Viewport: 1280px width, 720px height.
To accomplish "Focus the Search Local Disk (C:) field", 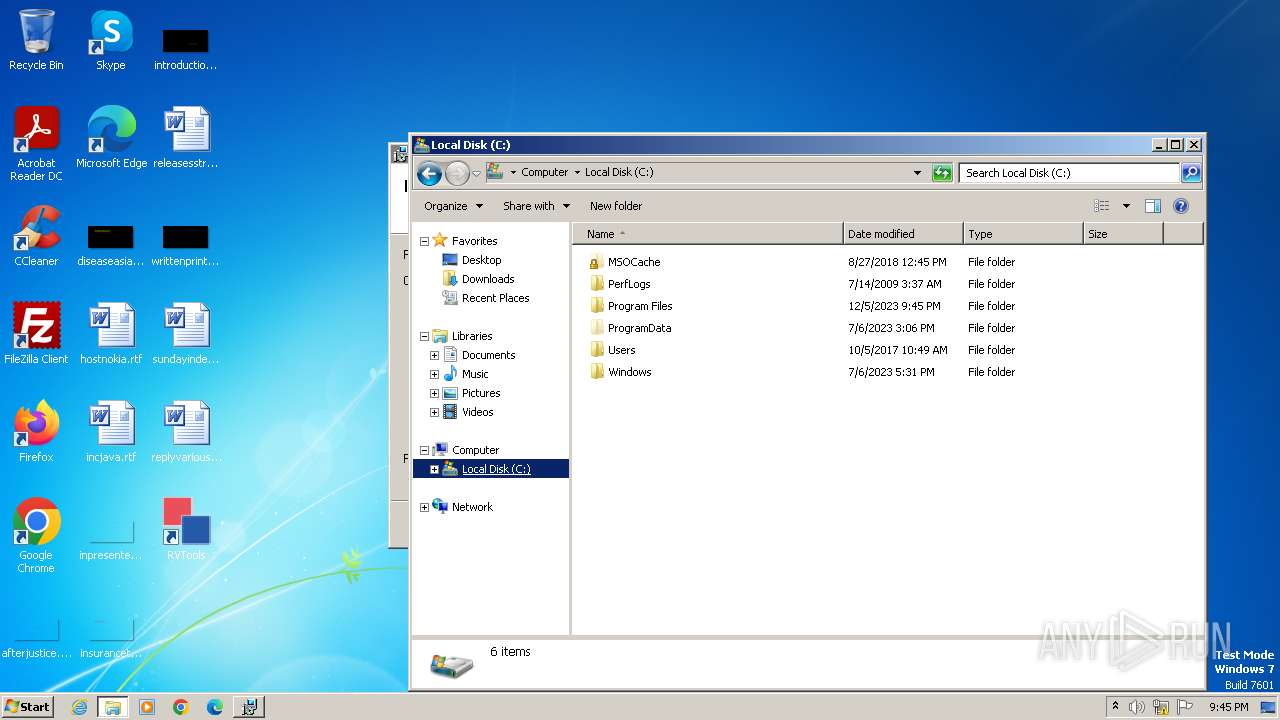I will pyautogui.click(x=1069, y=173).
